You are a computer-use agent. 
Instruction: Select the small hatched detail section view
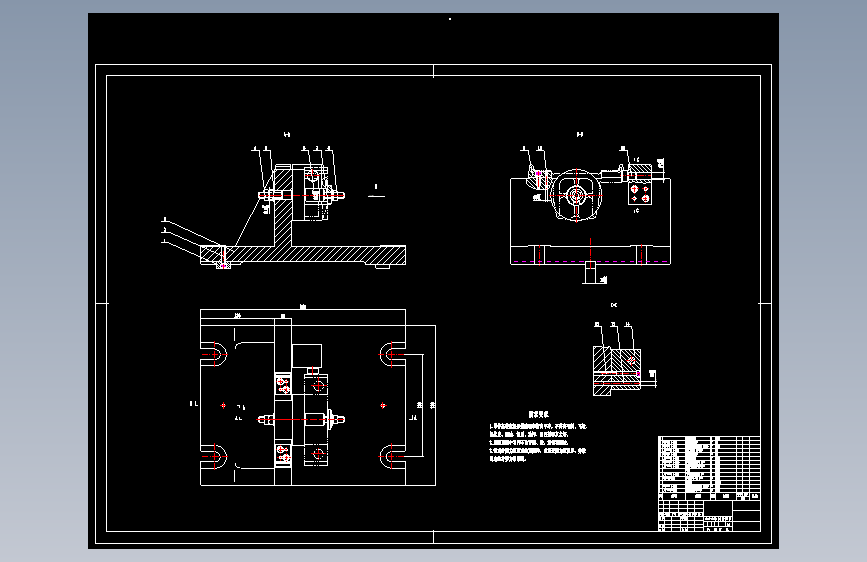click(617, 371)
